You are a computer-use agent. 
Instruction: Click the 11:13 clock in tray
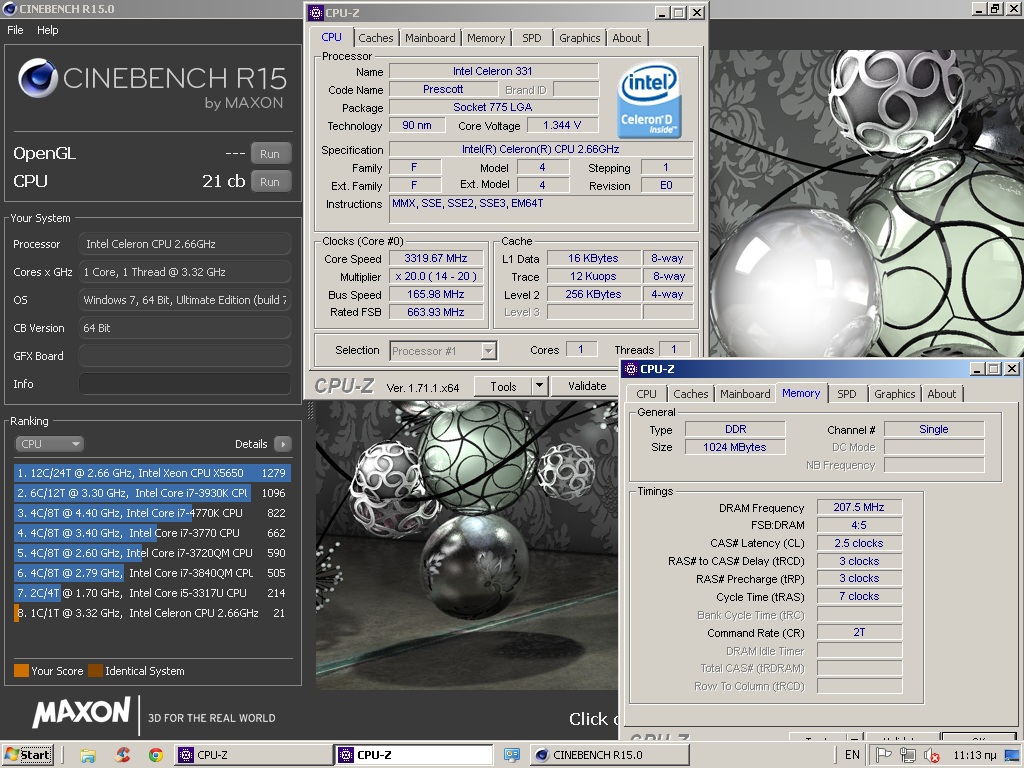pos(974,756)
